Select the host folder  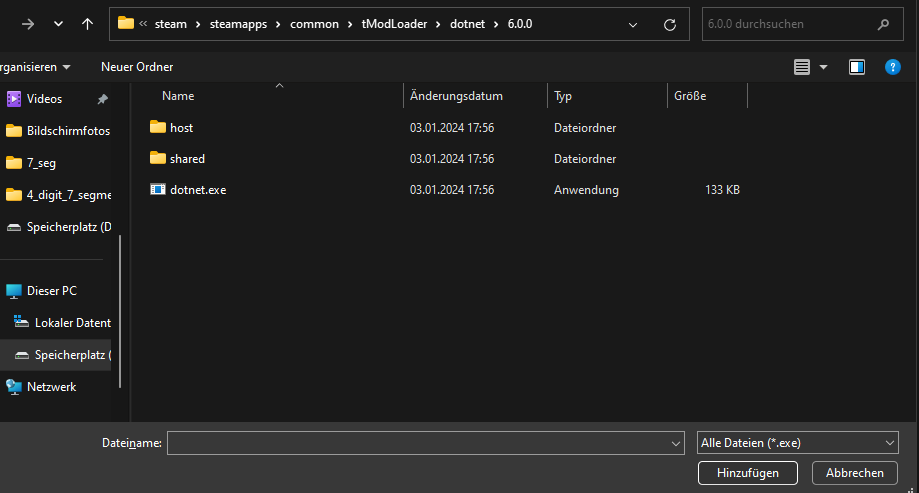click(181, 128)
